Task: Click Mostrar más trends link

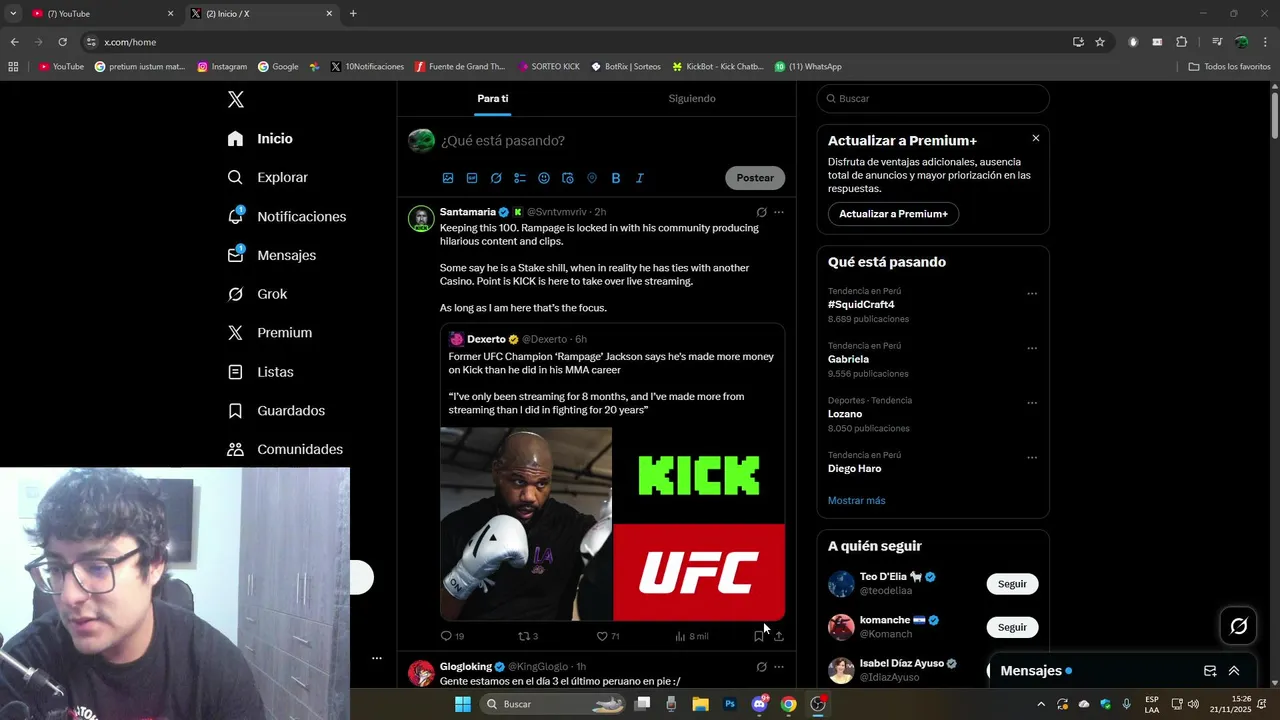Action: pyautogui.click(x=856, y=501)
